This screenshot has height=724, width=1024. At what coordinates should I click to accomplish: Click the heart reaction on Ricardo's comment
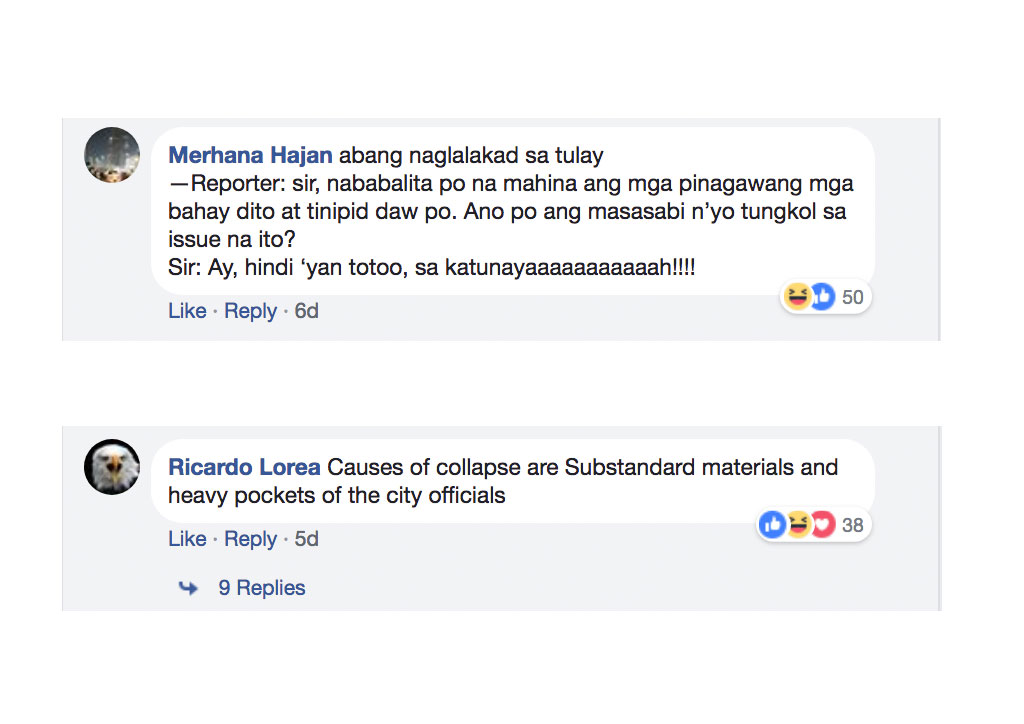[821, 524]
